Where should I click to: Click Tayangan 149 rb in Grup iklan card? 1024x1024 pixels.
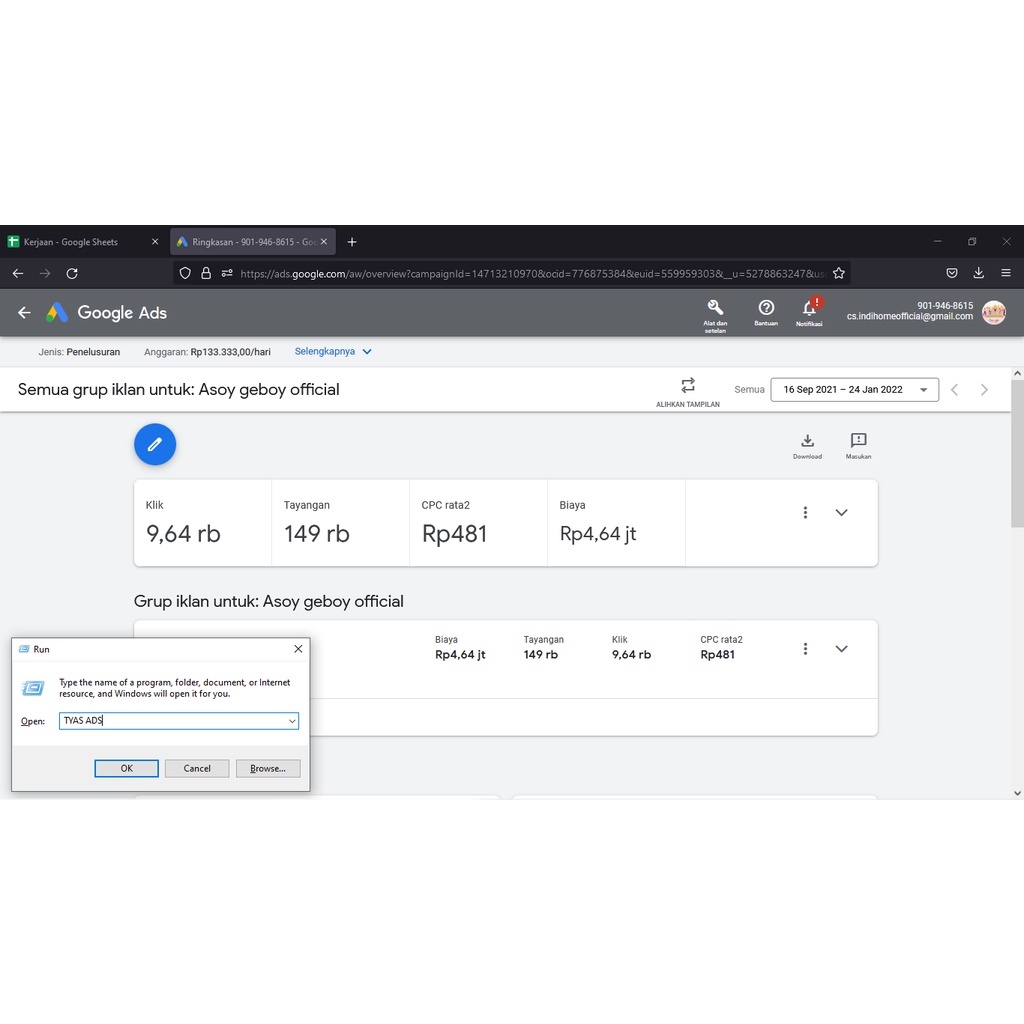(543, 648)
